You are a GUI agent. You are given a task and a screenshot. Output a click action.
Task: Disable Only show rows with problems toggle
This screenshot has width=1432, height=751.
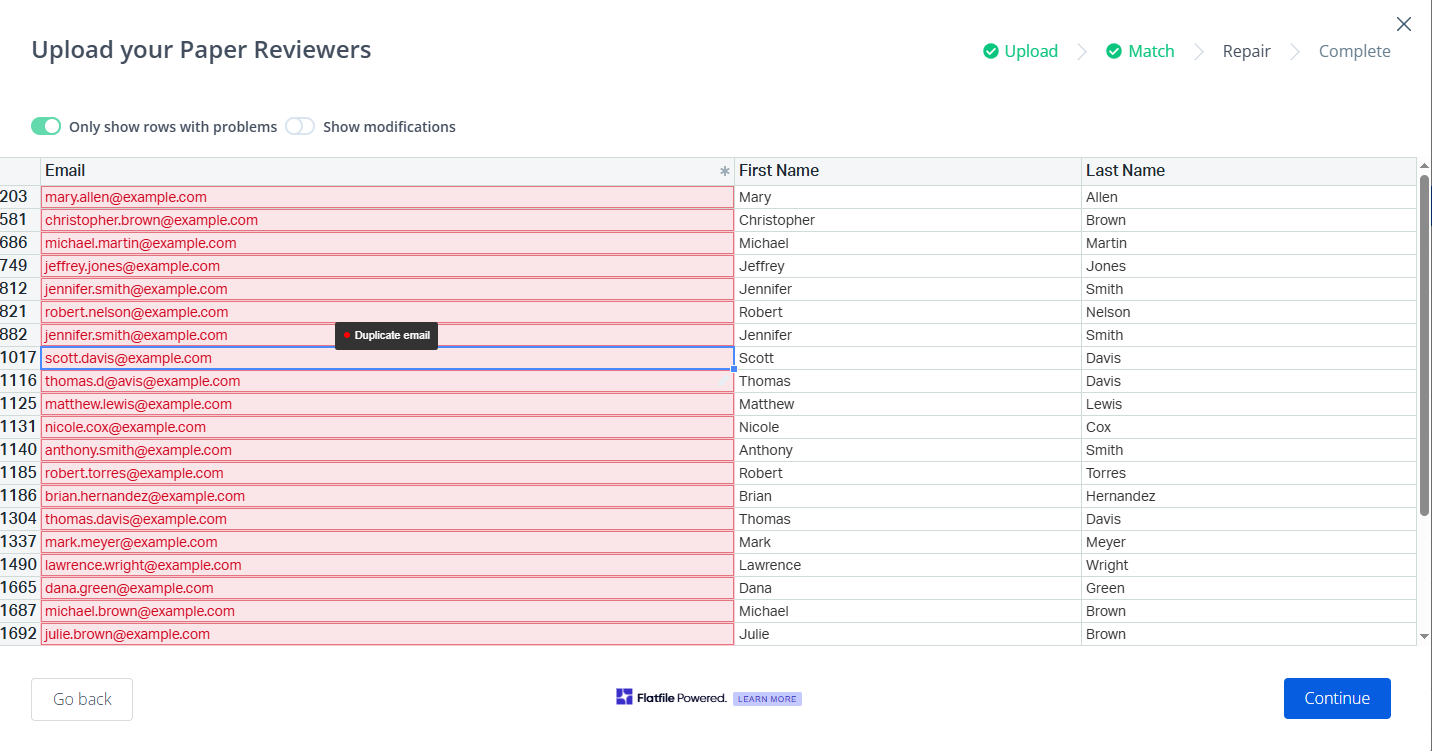pos(46,126)
